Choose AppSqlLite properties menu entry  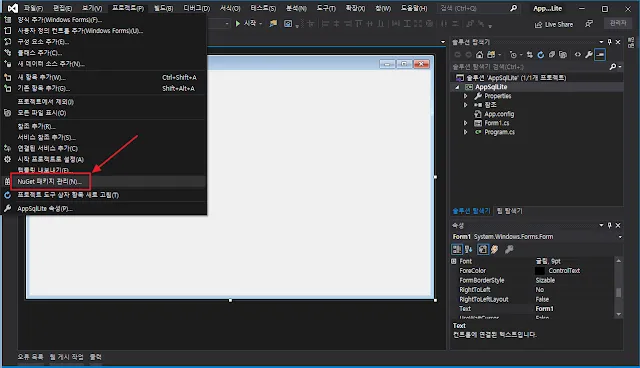click(45, 208)
